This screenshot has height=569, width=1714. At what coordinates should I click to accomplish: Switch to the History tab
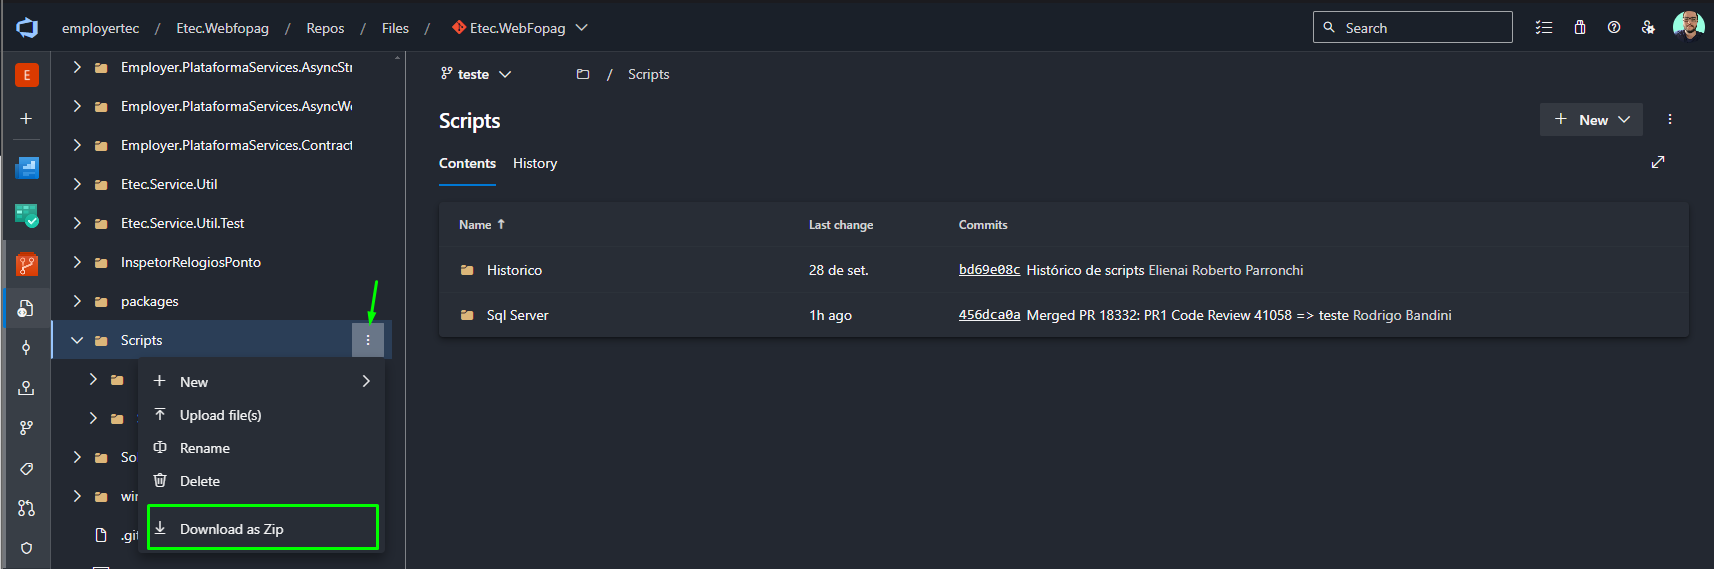535,163
